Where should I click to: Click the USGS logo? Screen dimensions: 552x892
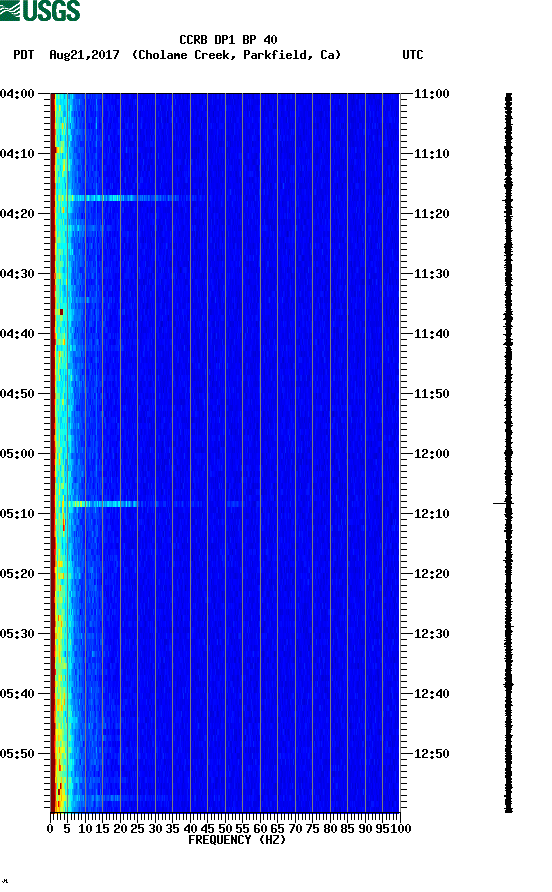[x=40, y=11]
